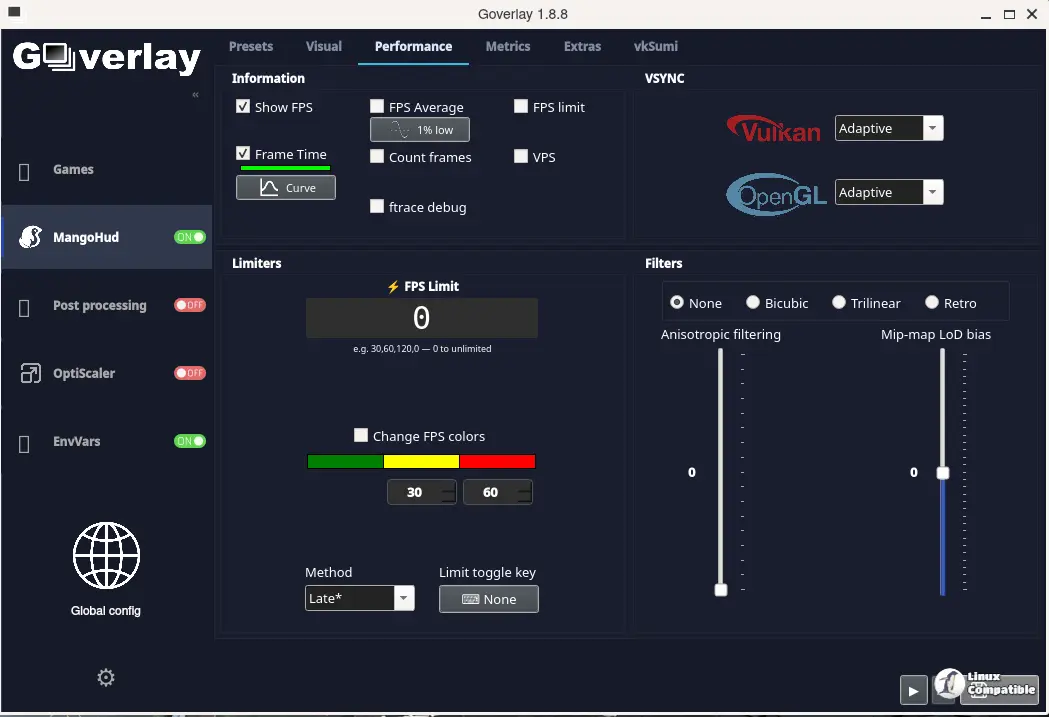Click the MangoHud sidebar label
Viewport: 1049px width, 717px height.
(86, 237)
